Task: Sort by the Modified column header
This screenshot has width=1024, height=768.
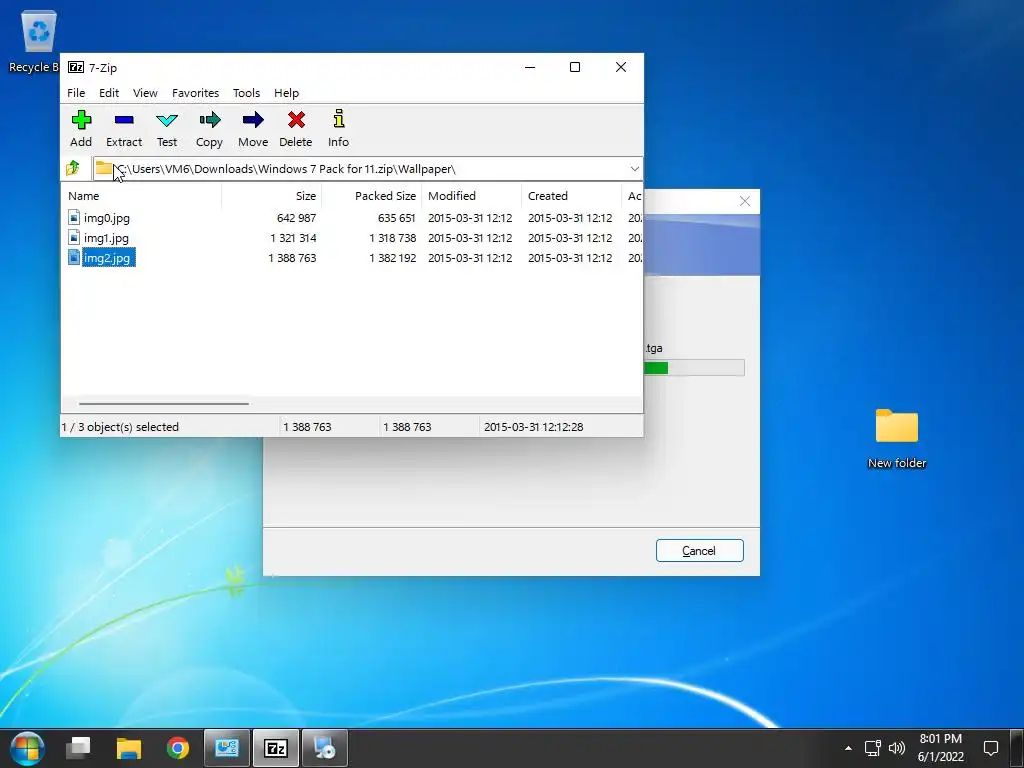Action: (x=472, y=196)
